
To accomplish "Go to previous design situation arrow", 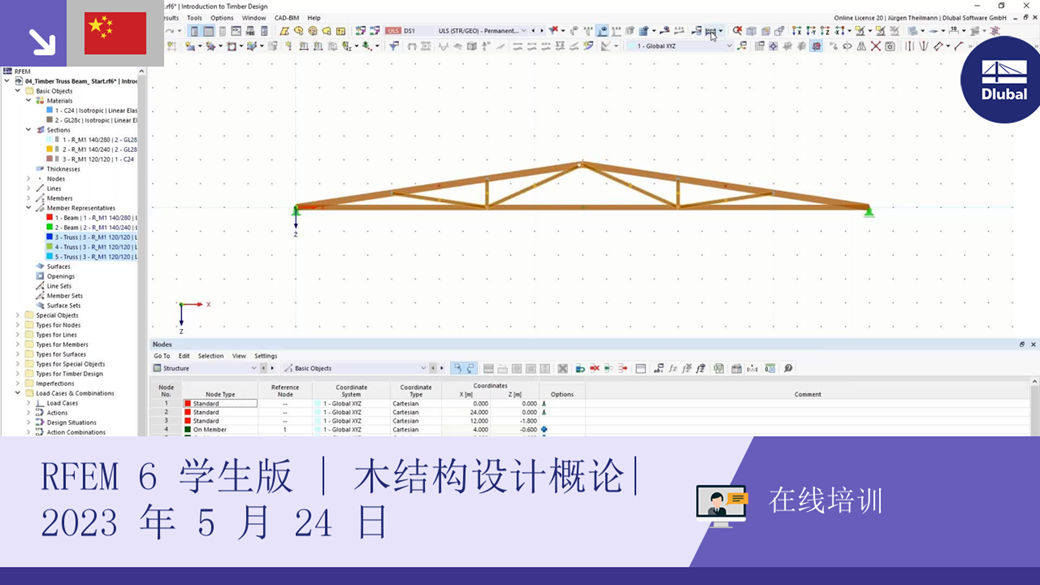I will [x=533, y=31].
